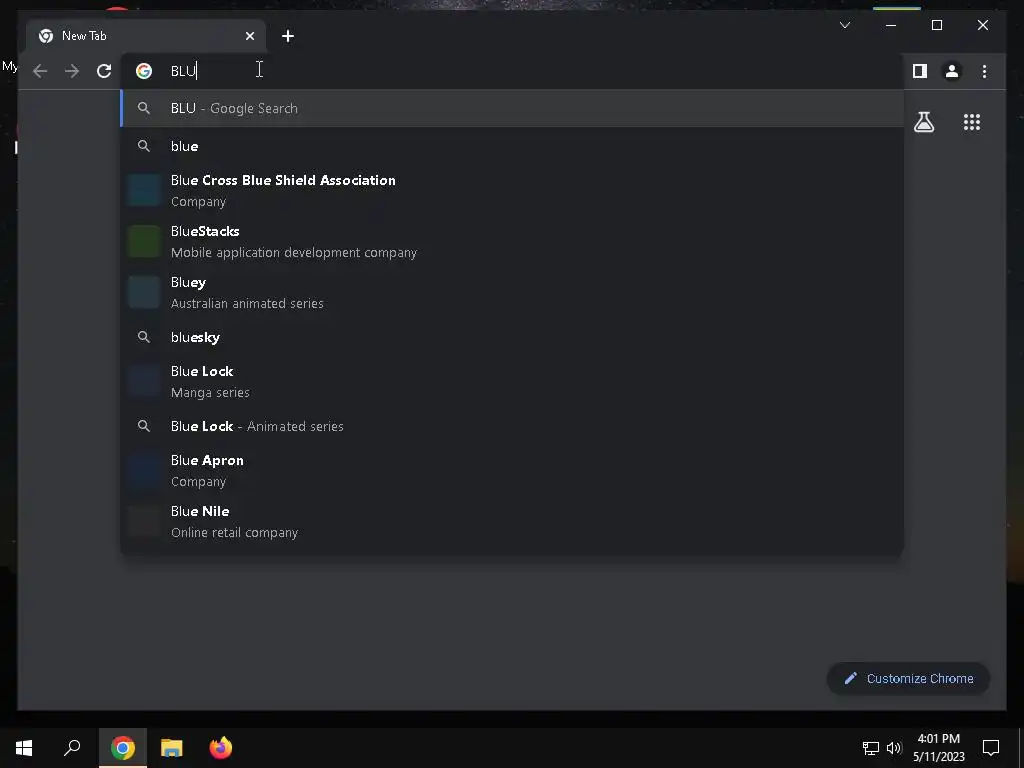The height and width of the screenshot is (768, 1024).
Task: Select the 'Blue Lock - Animated series' suggestion
Action: (x=513, y=426)
